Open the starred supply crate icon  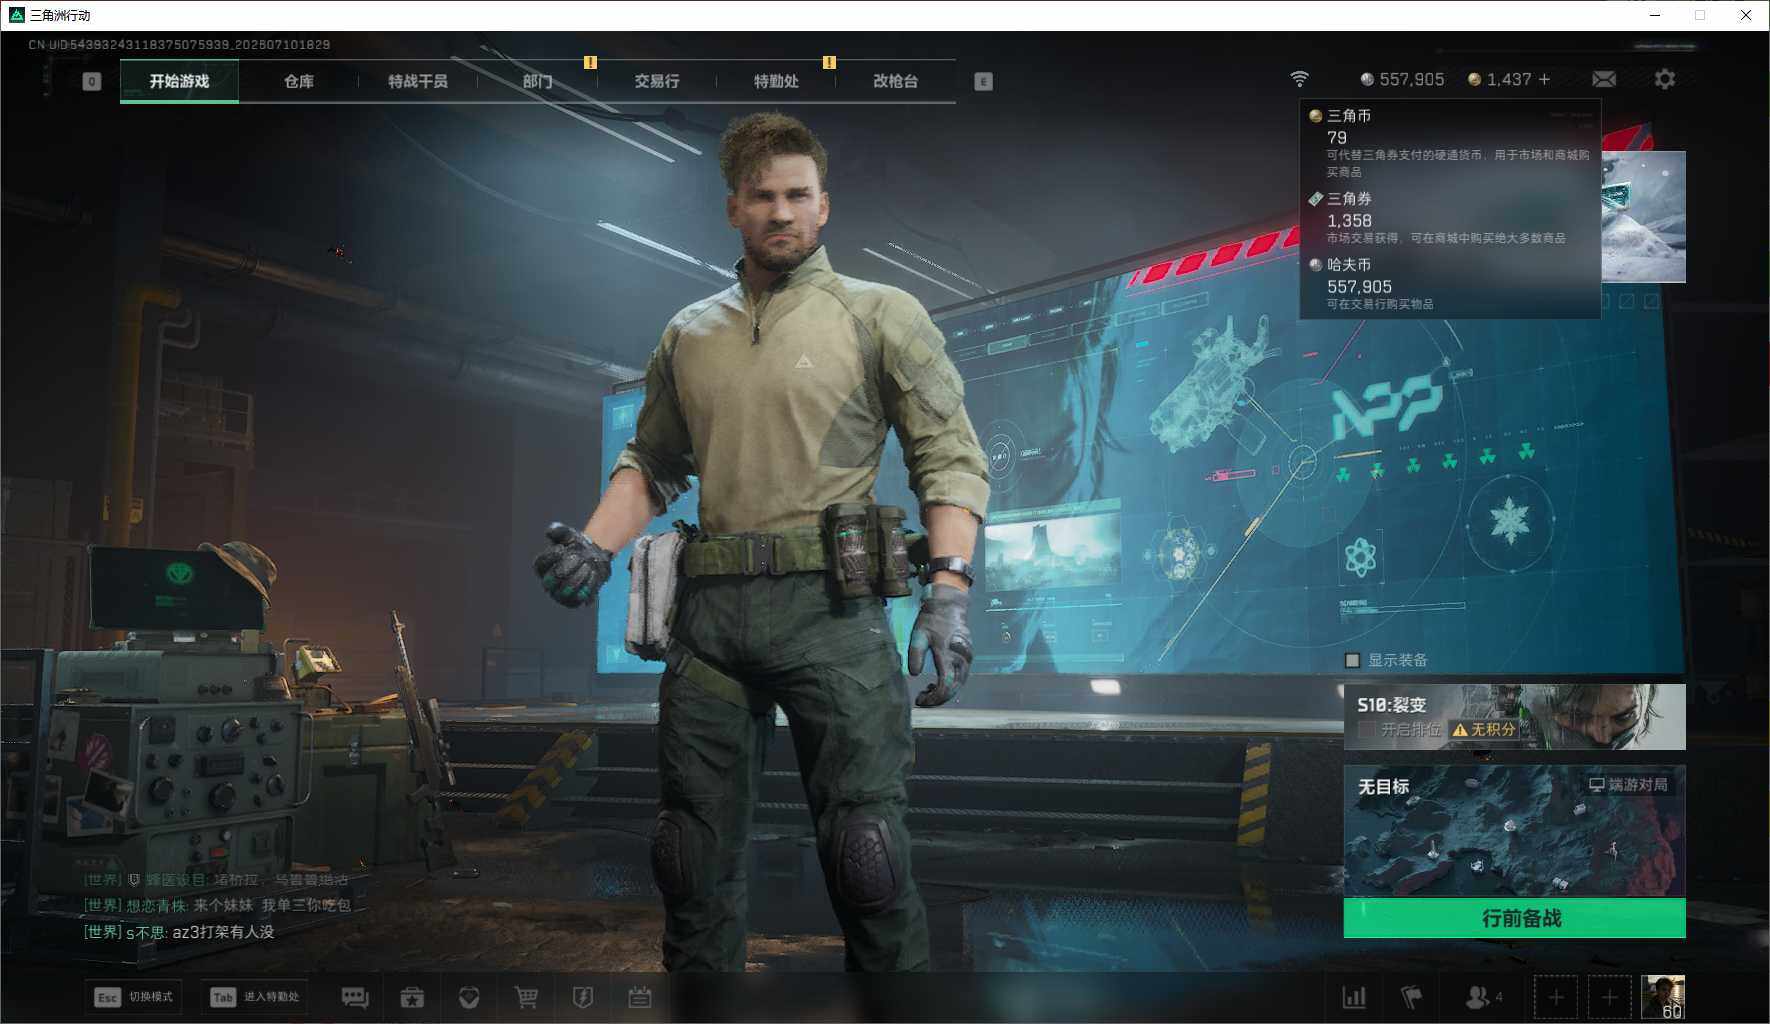tap(412, 997)
